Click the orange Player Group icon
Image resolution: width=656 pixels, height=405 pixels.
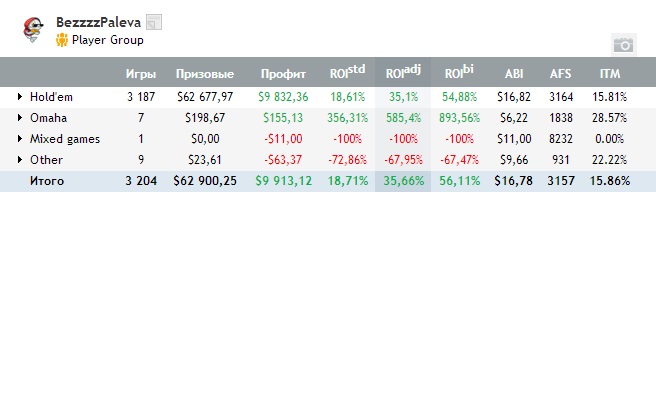(62, 40)
